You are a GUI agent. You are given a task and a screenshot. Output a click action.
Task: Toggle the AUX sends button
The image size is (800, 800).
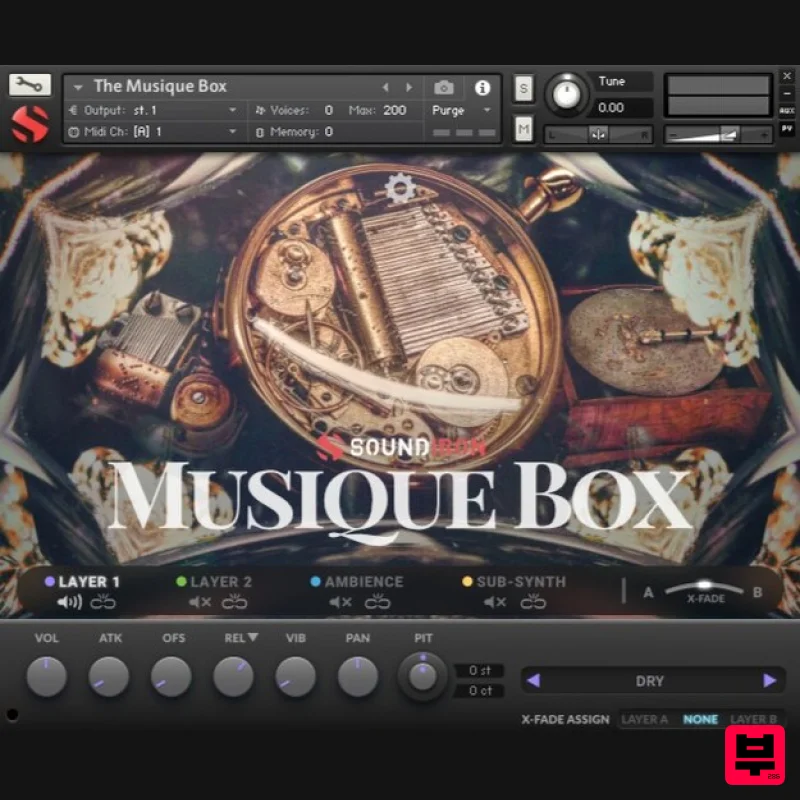click(x=787, y=110)
